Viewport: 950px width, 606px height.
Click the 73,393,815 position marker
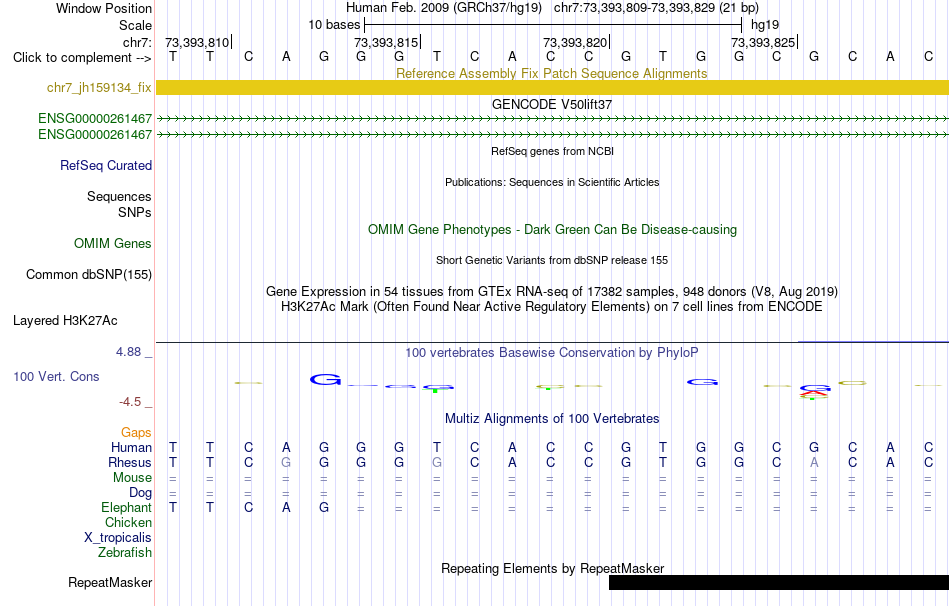click(x=386, y=42)
